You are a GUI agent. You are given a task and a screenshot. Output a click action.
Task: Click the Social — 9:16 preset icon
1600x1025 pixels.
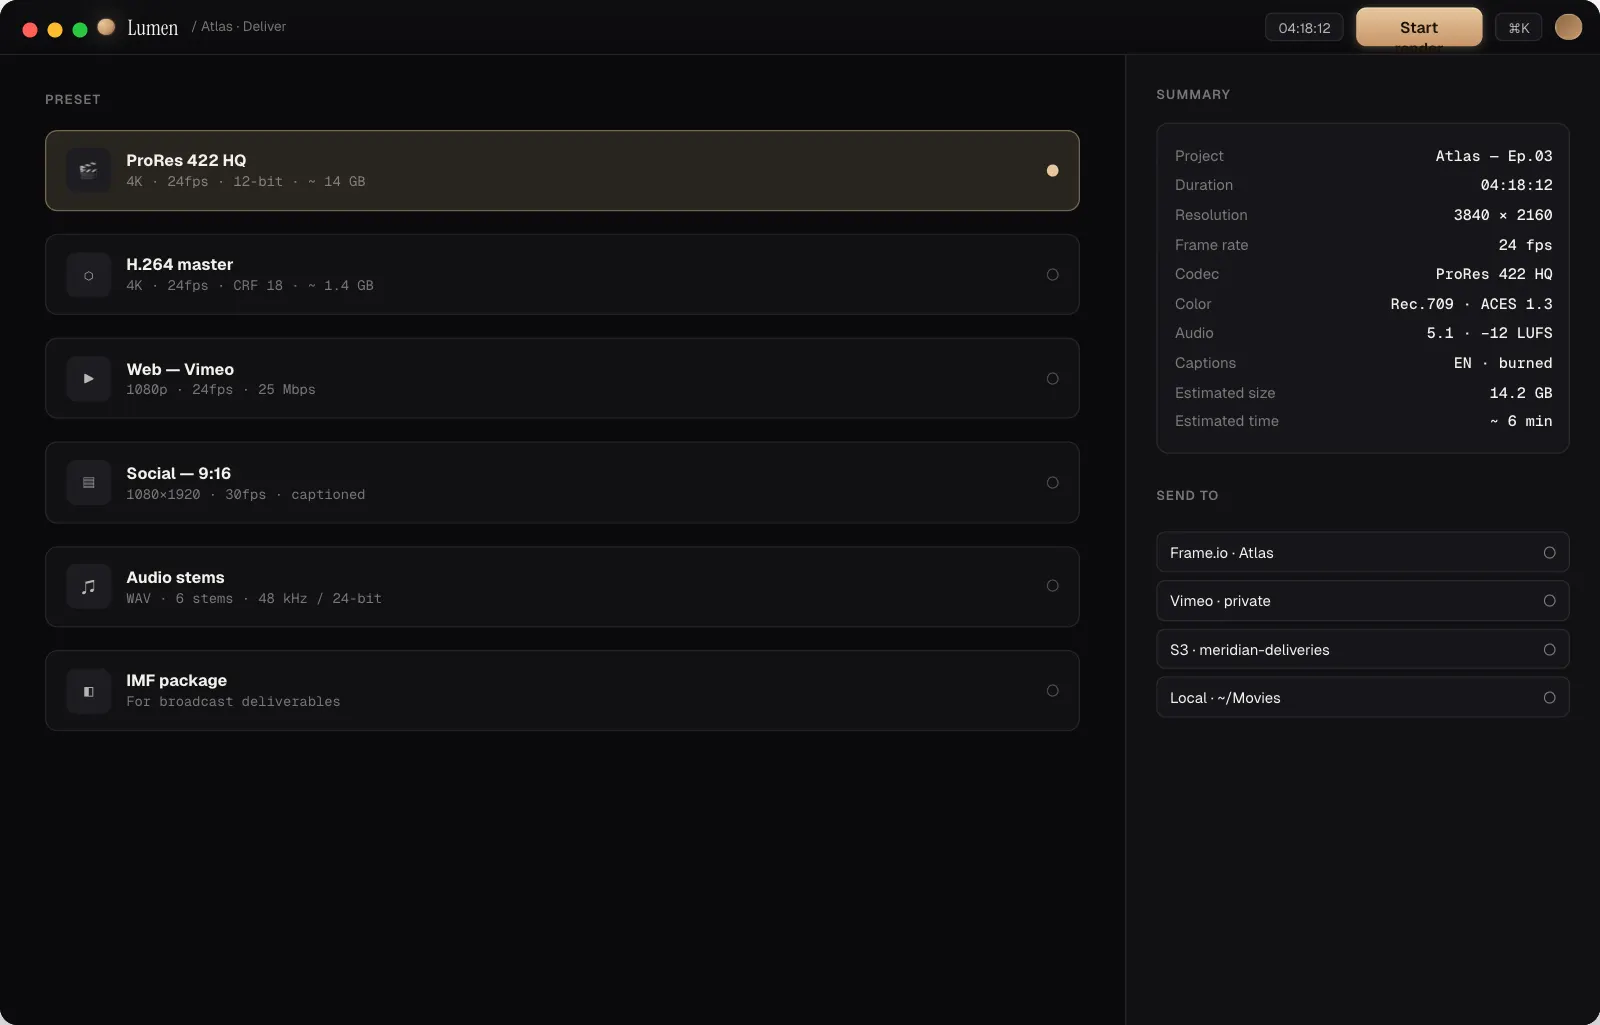tap(88, 483)
